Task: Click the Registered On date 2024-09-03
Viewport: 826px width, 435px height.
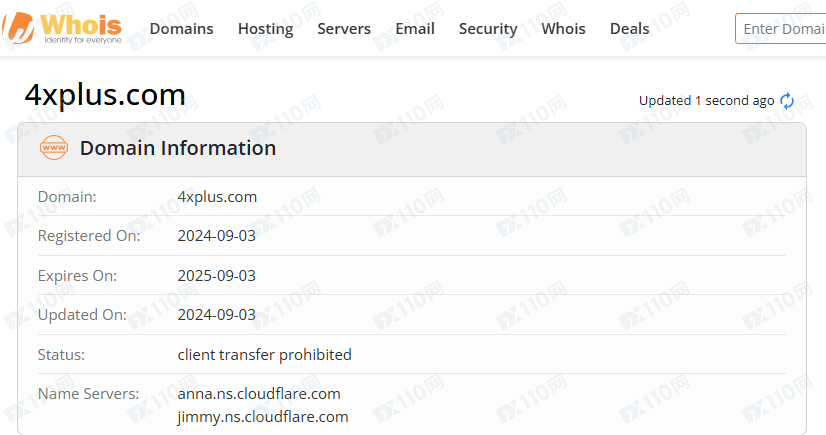Action: (x=217, y=235)
